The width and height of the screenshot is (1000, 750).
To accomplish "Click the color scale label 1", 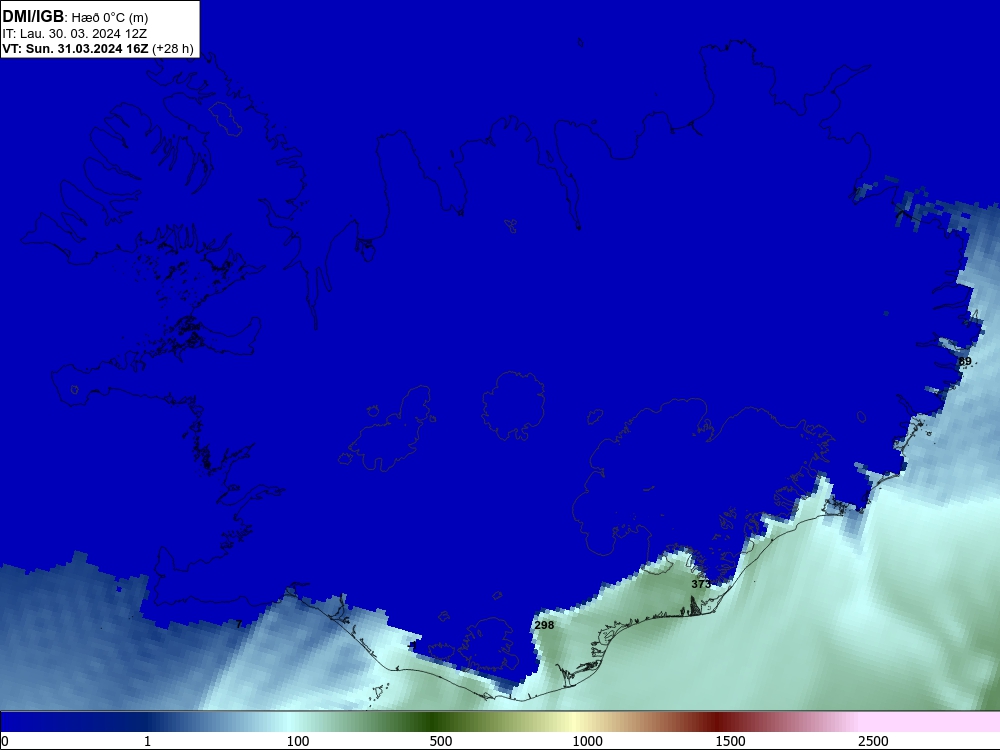I will tap(147, 741).
